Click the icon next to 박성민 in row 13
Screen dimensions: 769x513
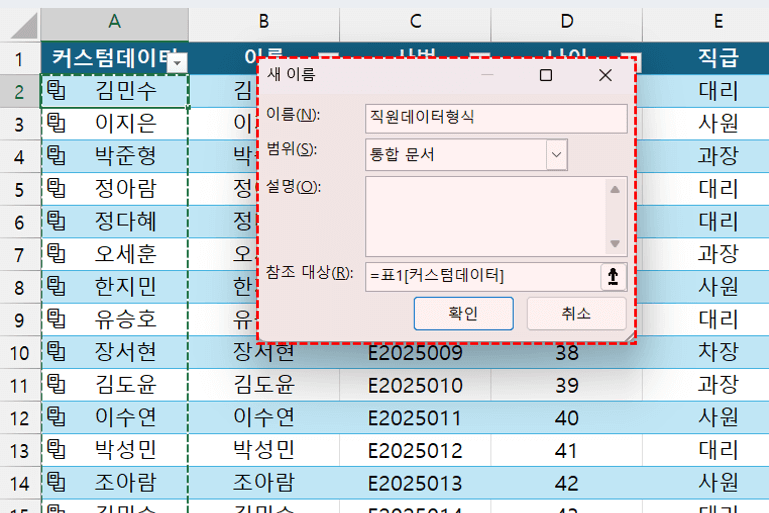(56, 450)
